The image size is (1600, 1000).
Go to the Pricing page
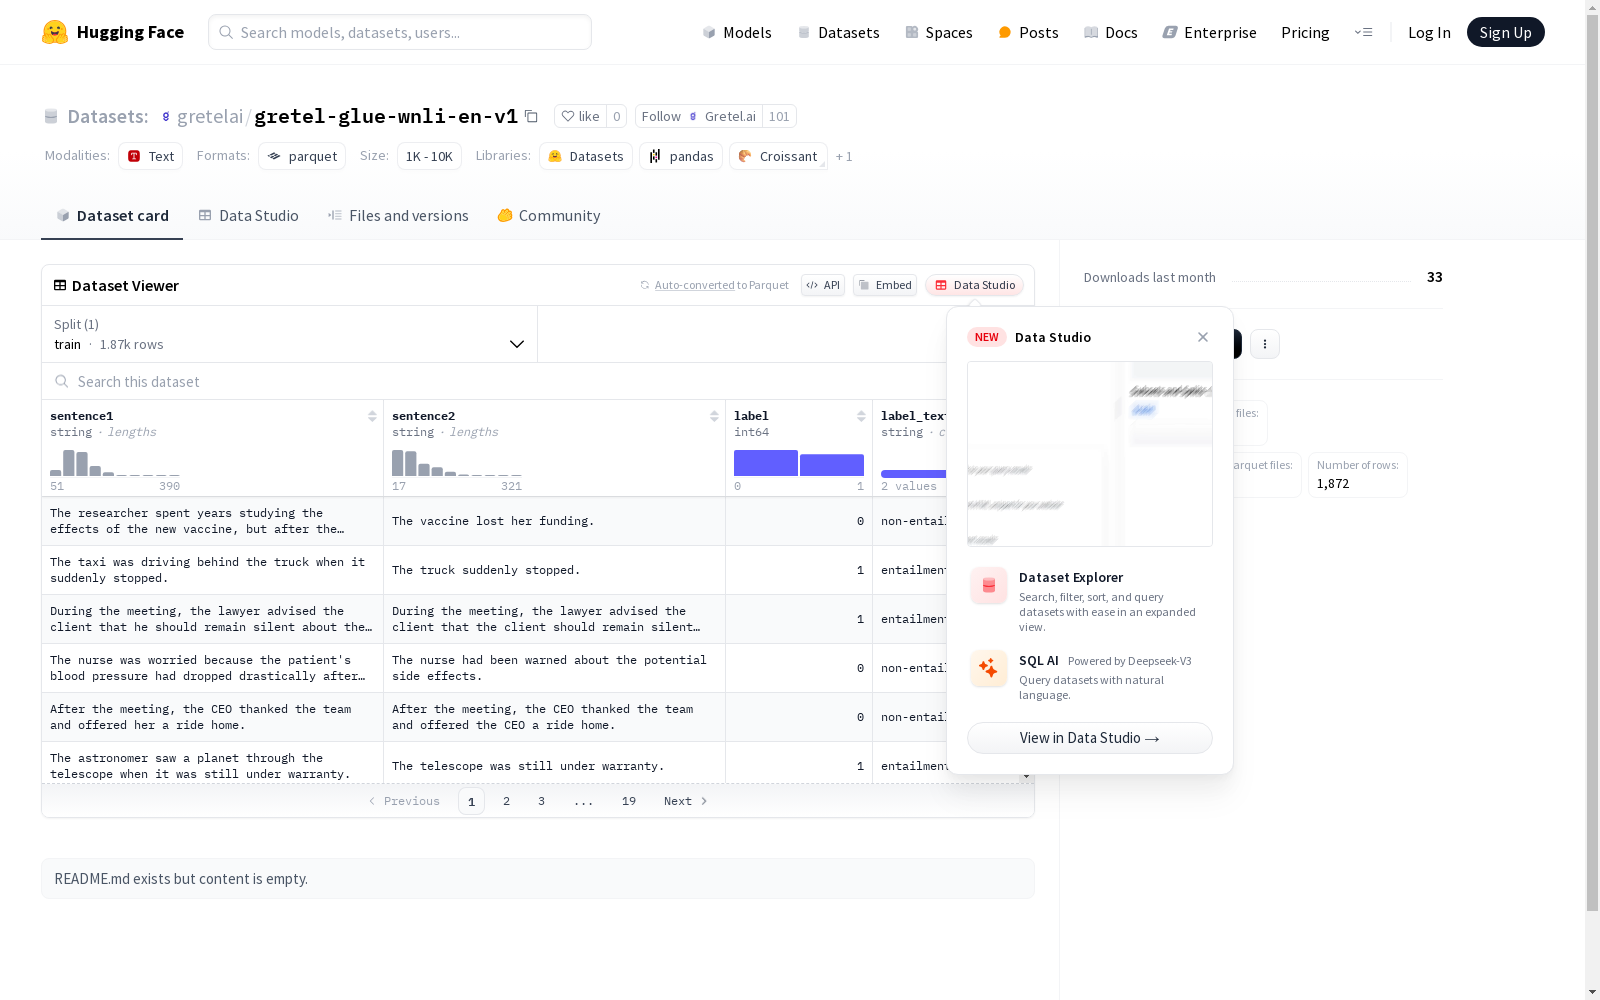point(1305,32)
